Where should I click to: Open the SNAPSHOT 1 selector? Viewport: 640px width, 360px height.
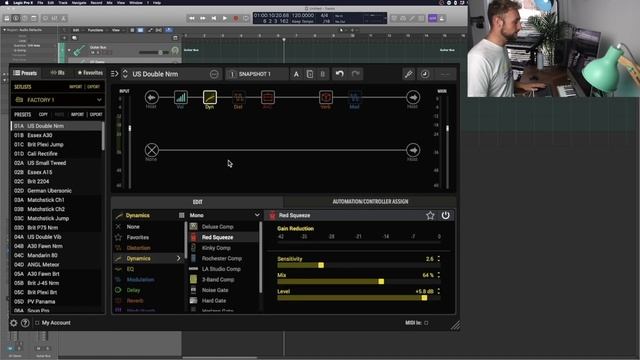click(x=257, y=74)
